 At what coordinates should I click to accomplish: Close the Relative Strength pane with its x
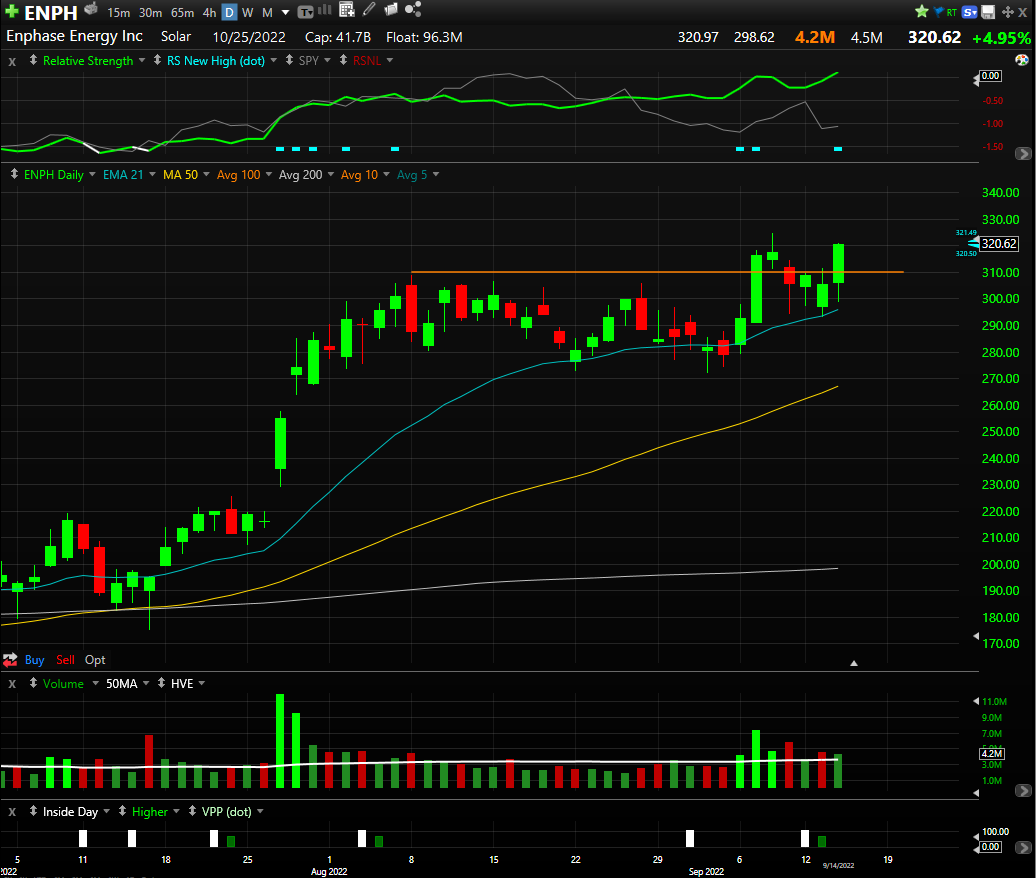click(x=12, y=61)
